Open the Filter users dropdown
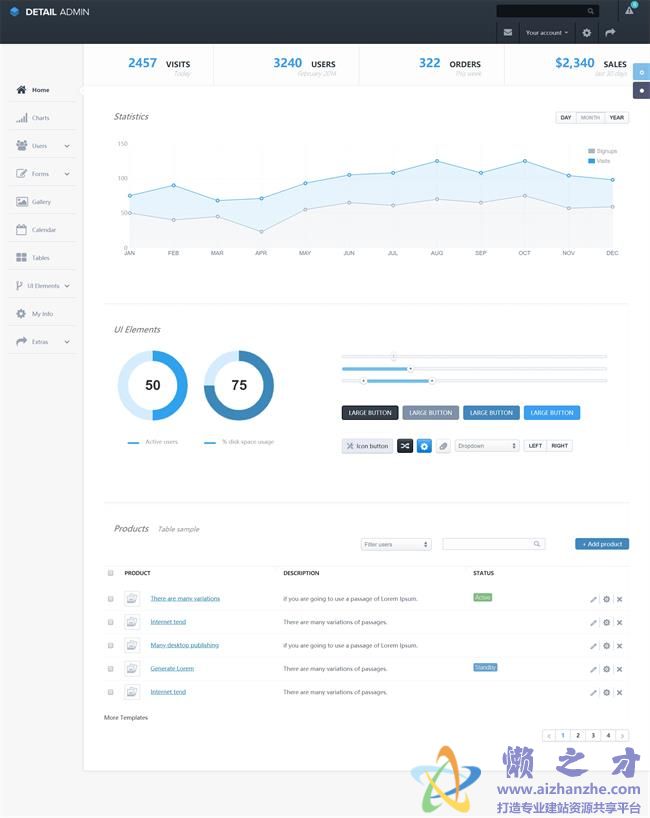650x818 pixels. (396, 545)
